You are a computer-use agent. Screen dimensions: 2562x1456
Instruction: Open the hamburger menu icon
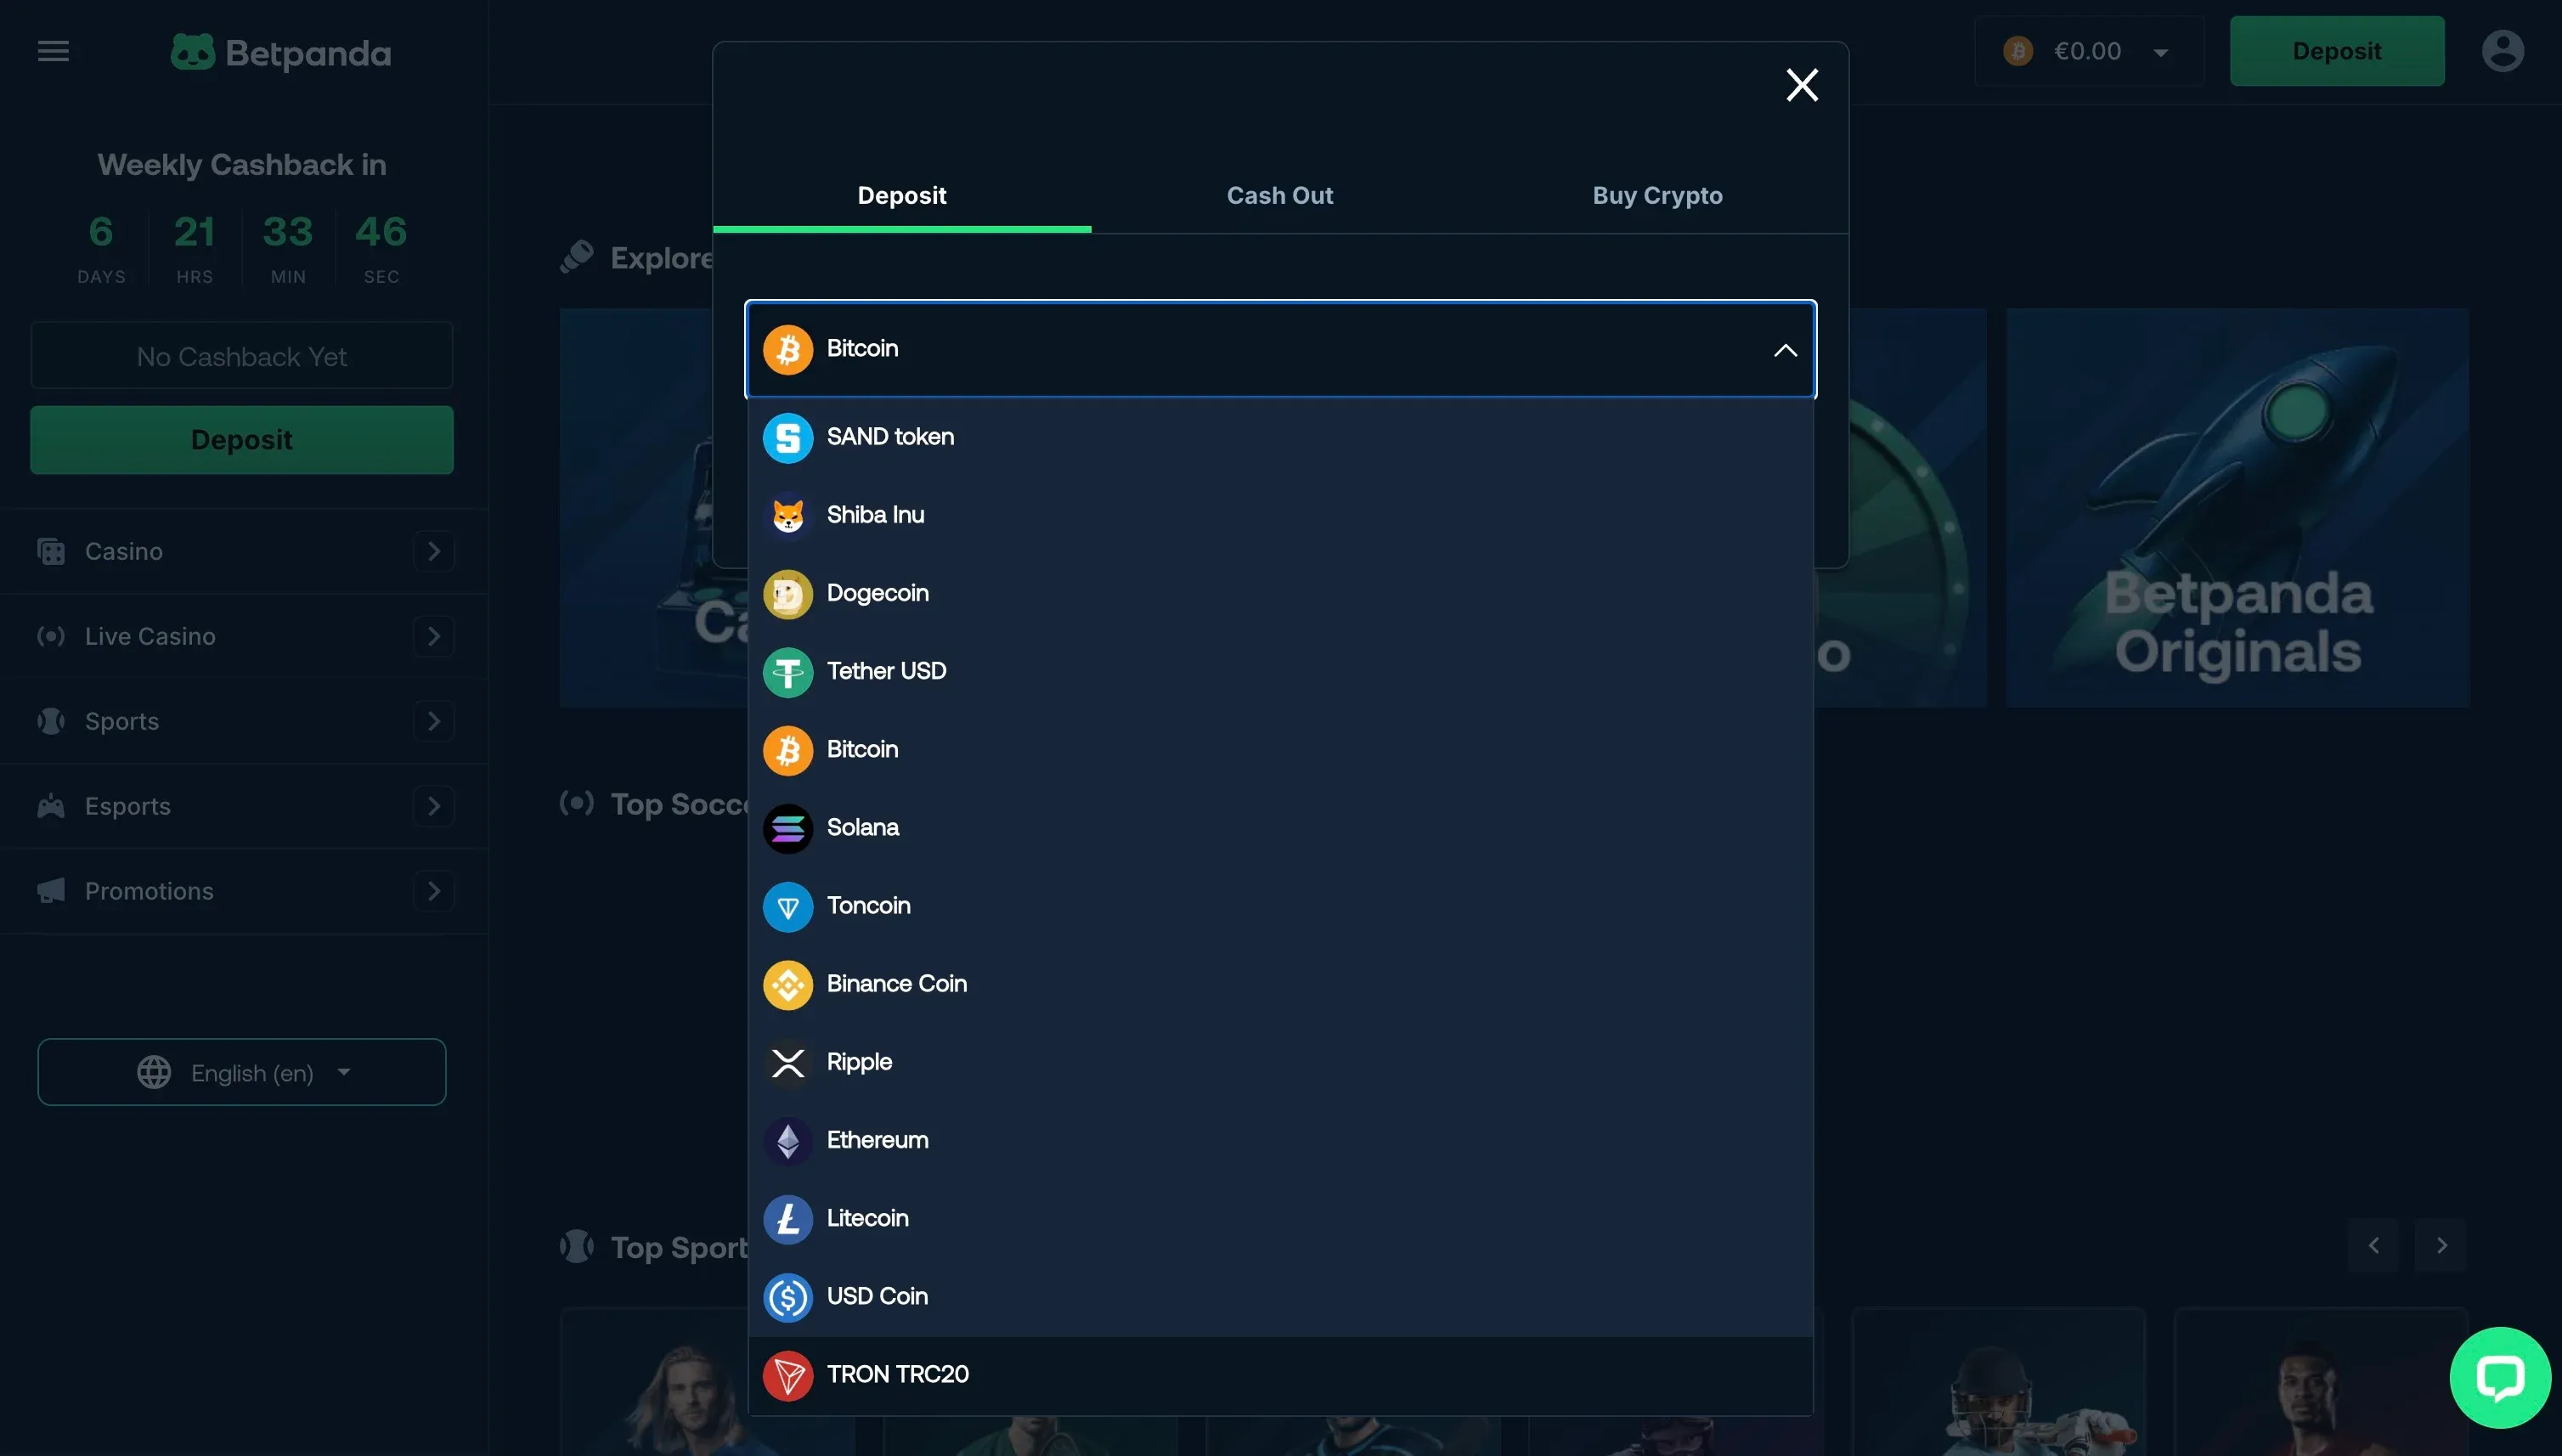tap(53, 51)
